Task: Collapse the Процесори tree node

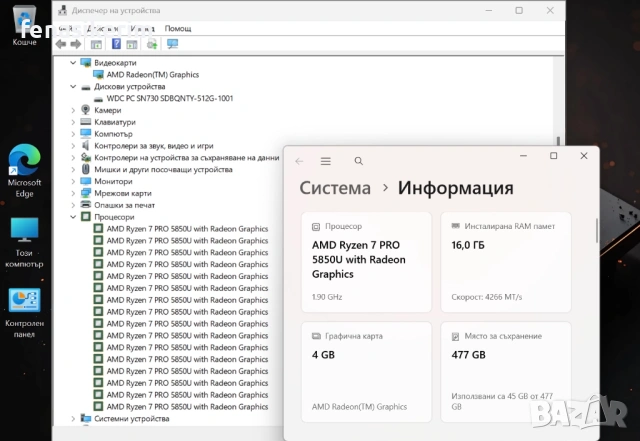Action: (x=73, y=217)
